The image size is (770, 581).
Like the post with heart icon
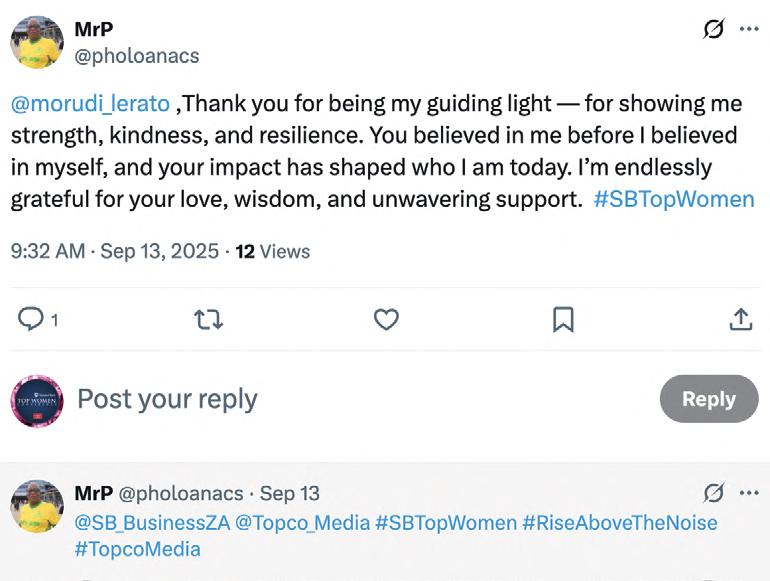click(386, 319)
